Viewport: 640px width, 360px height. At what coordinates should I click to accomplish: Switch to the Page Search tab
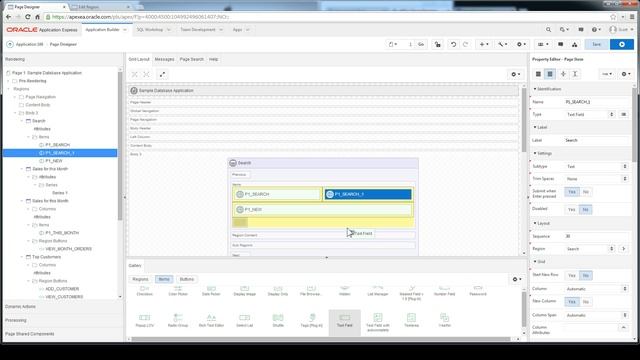[x=191, y=59]
